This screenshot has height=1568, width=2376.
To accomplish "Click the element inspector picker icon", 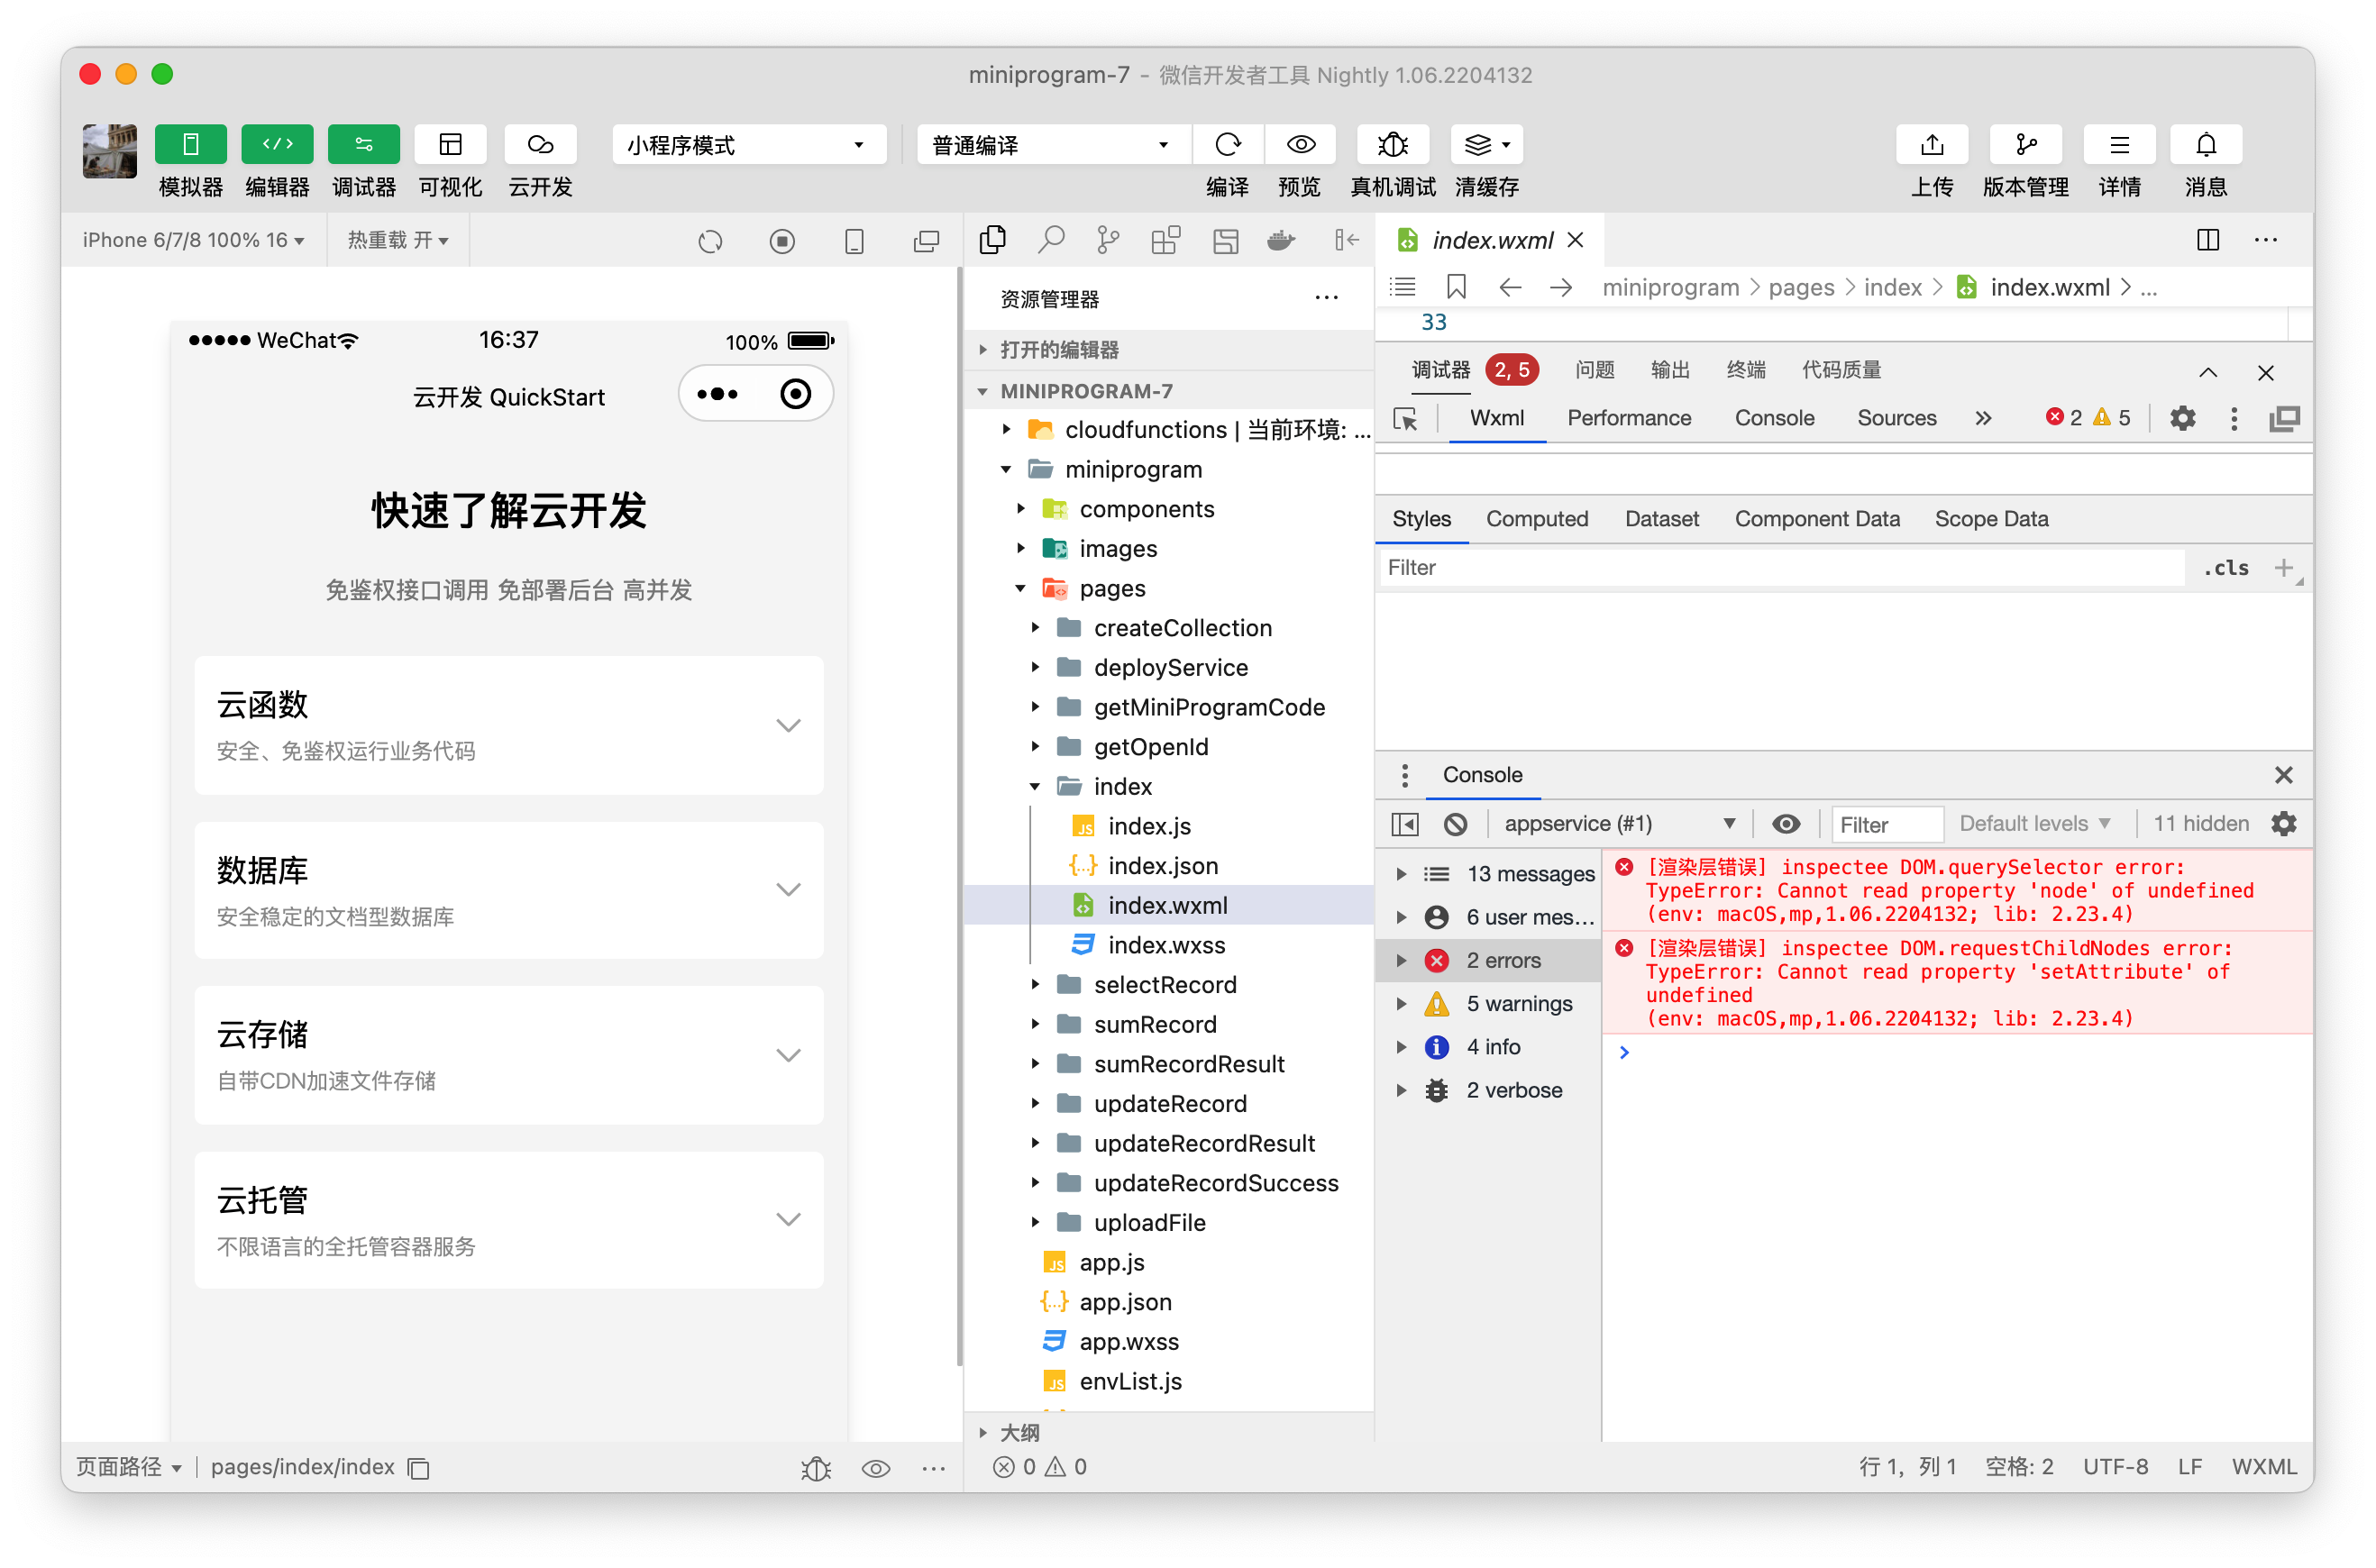I will coord(1405,419).
